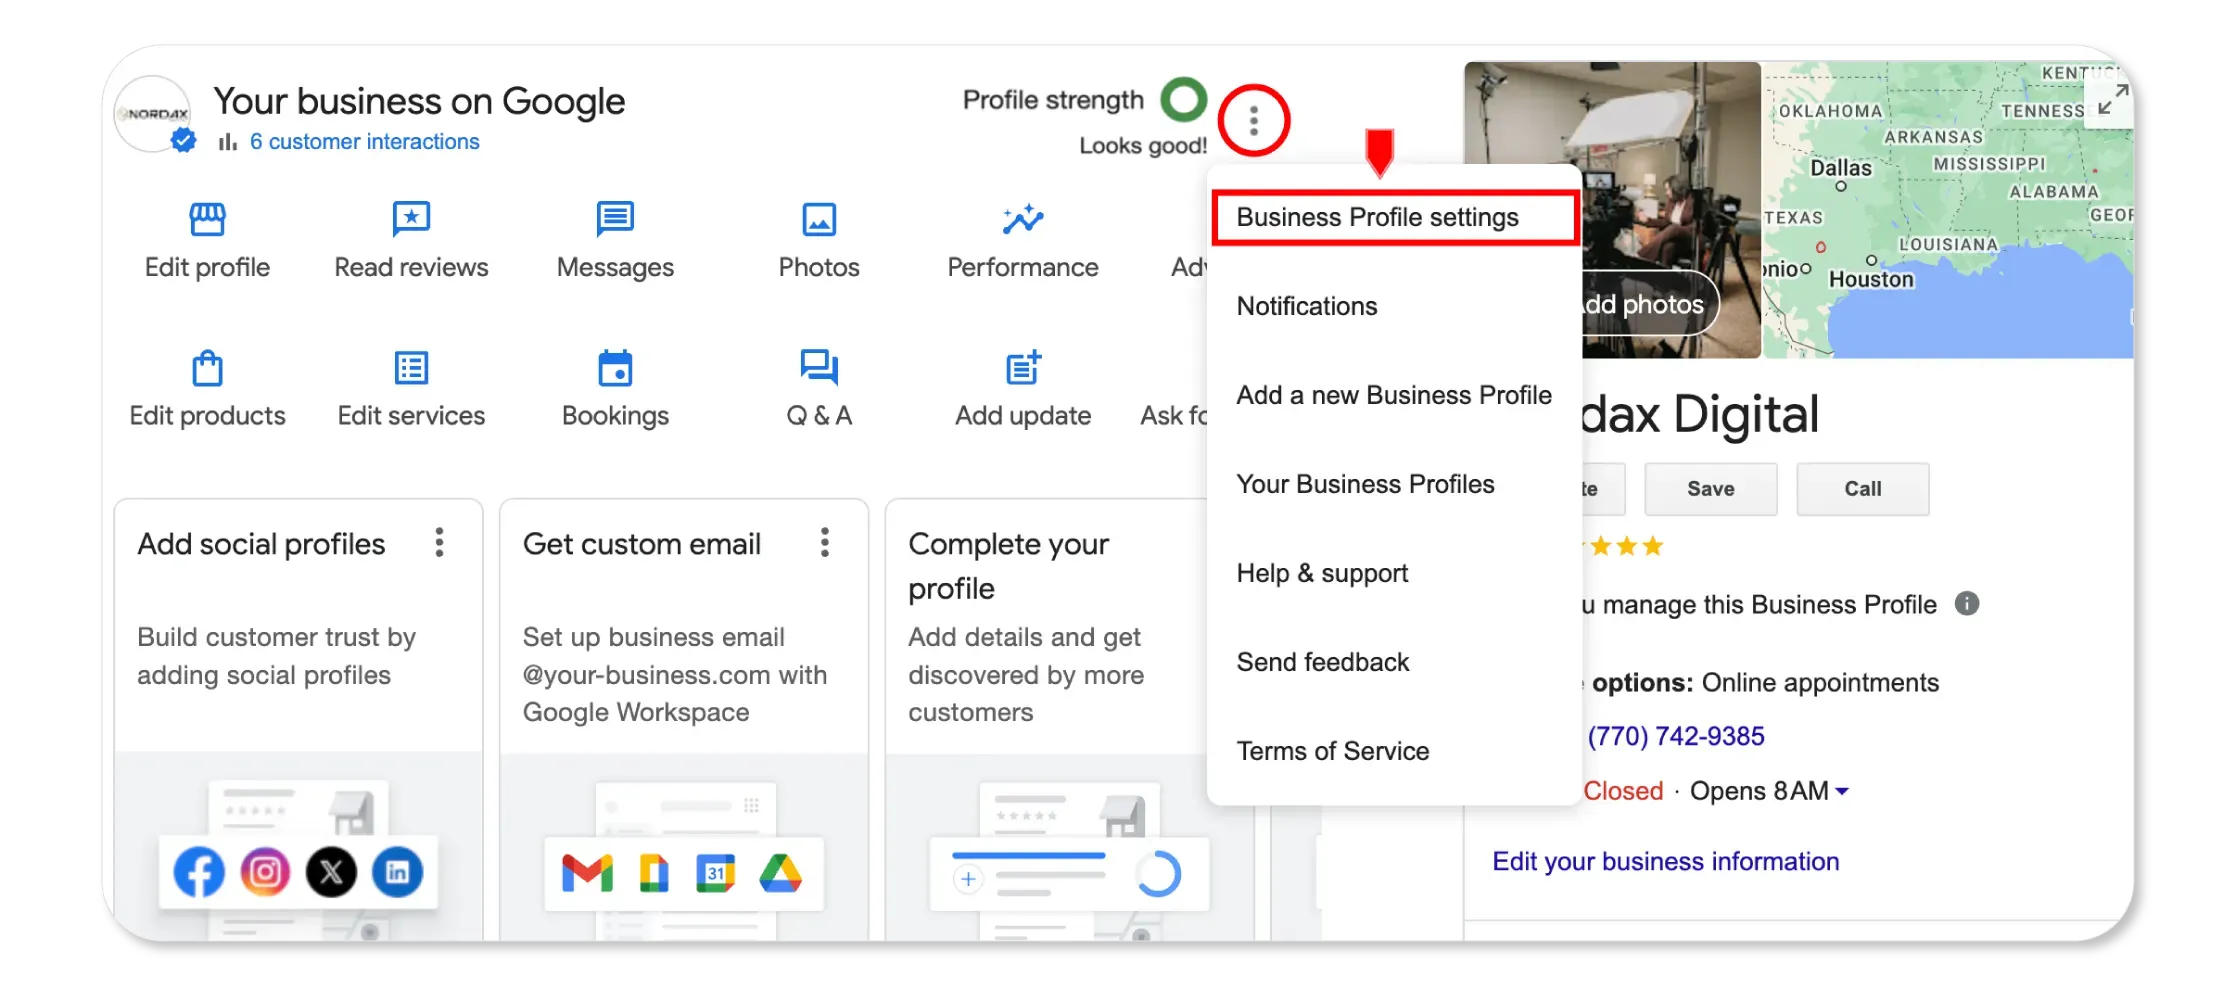Open the Messages icon
The image size is (2236, 986).
click(x=615, y=219)
